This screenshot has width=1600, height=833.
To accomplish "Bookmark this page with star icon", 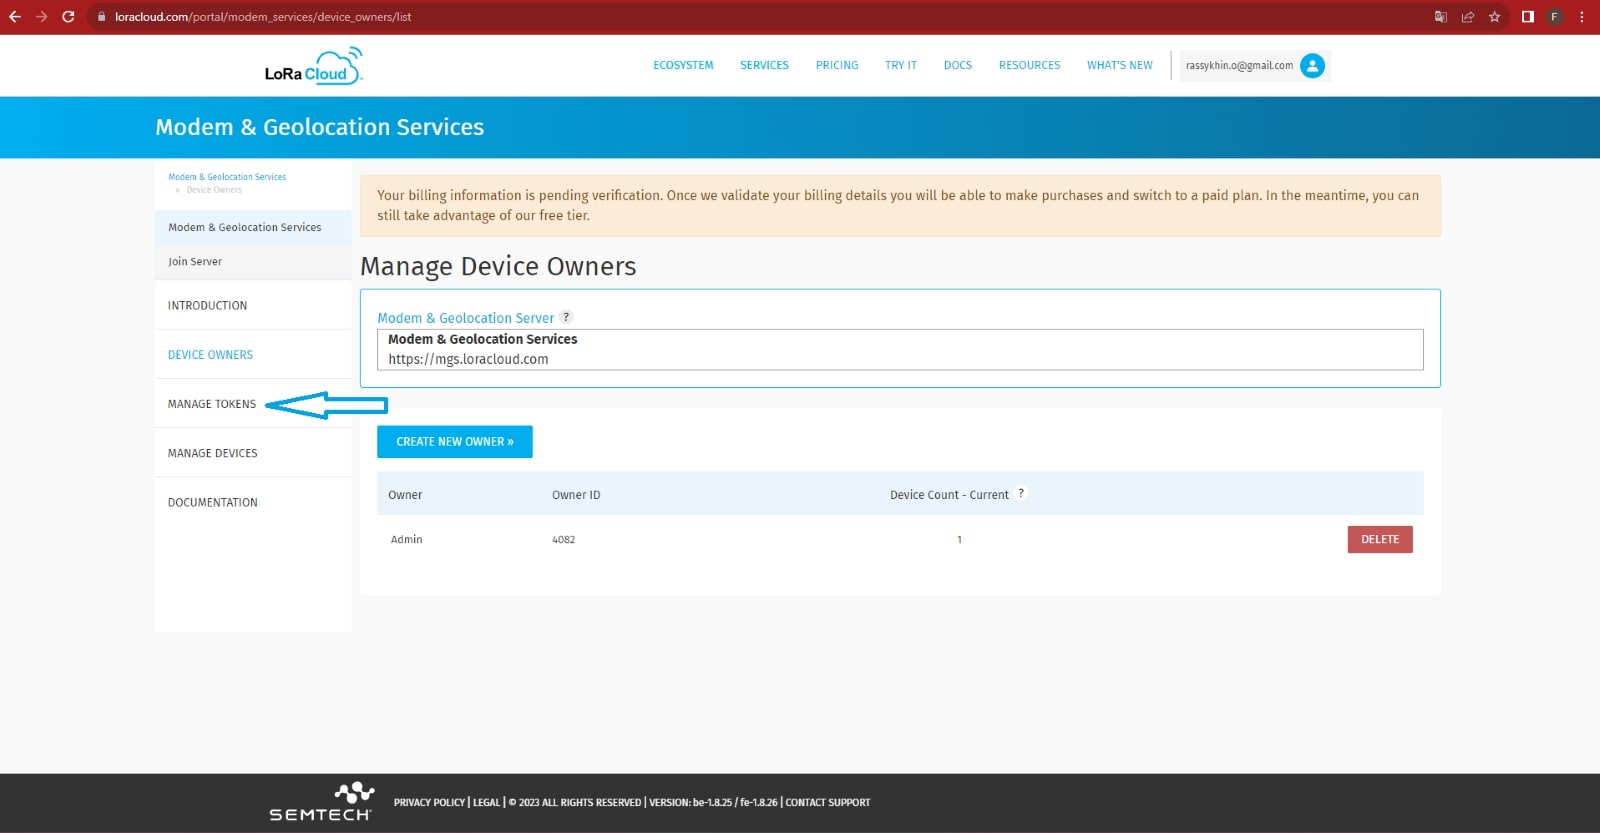I will [x=1495, y=17].
